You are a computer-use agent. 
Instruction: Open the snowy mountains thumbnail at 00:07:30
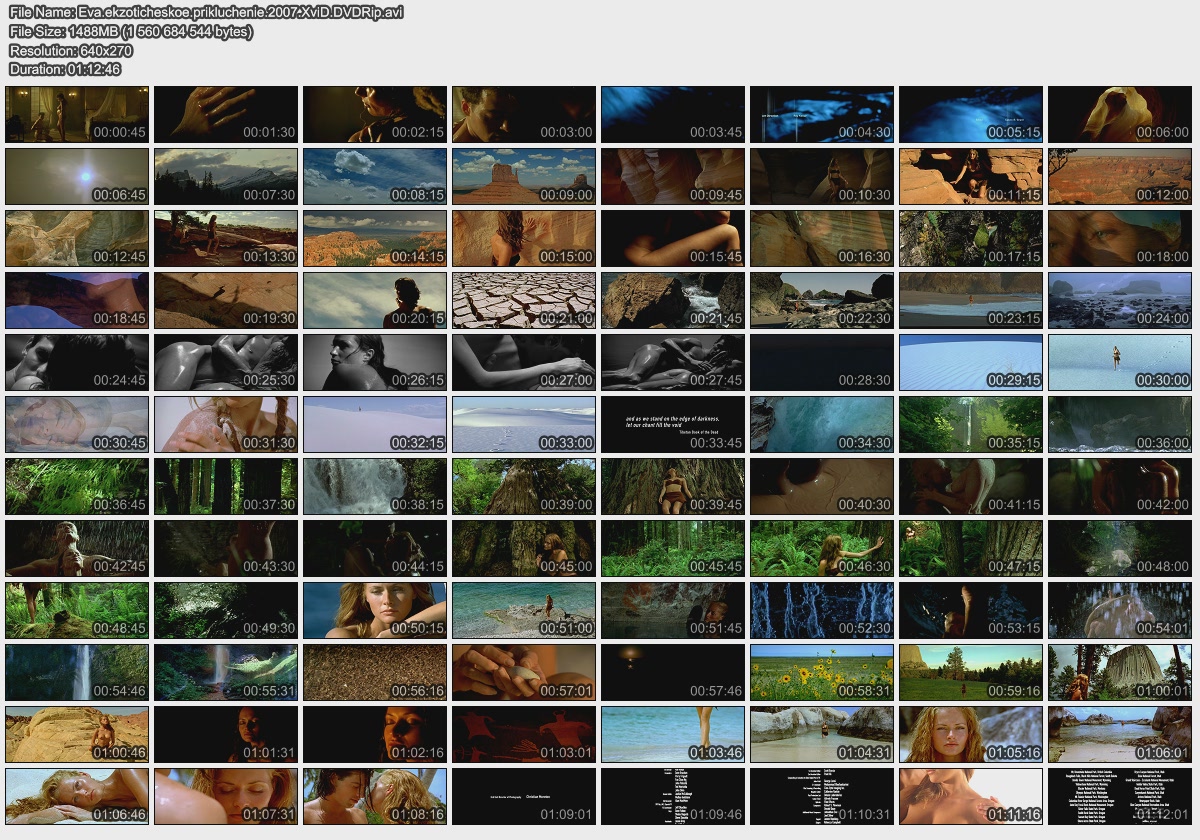click(x=226, y=176)
